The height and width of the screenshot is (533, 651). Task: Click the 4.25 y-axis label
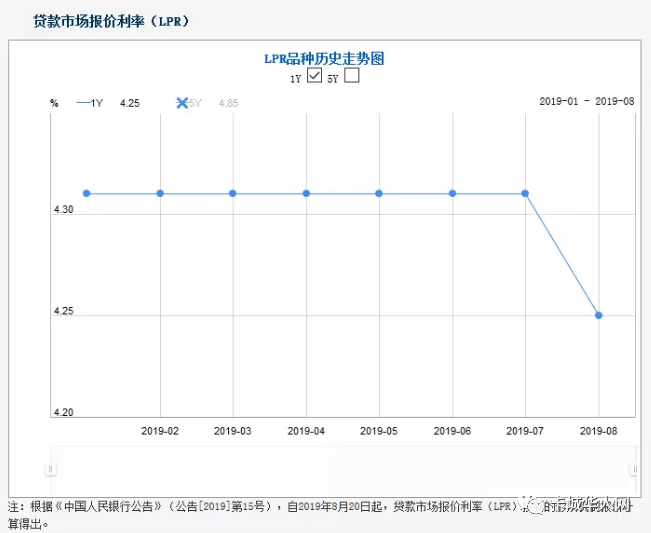[x=65, y=312]
